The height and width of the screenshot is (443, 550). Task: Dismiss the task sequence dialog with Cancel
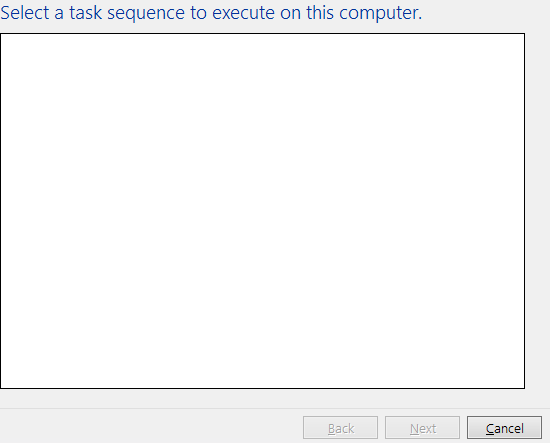tap(504, 428)
